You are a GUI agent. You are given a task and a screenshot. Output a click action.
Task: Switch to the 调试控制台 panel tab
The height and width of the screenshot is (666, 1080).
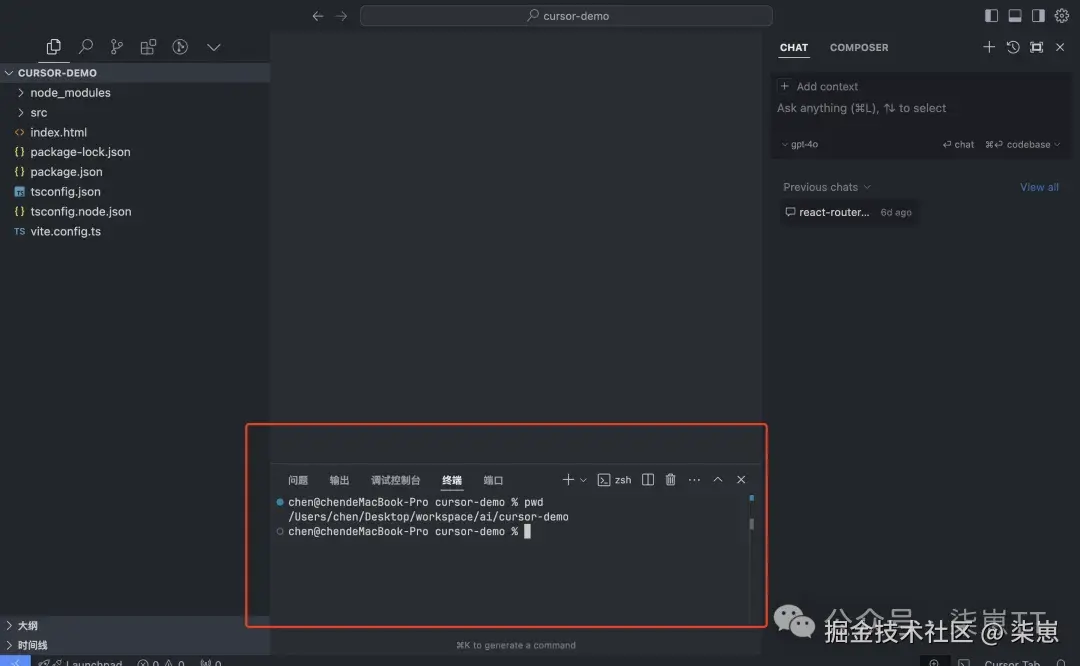coord(395,480)
